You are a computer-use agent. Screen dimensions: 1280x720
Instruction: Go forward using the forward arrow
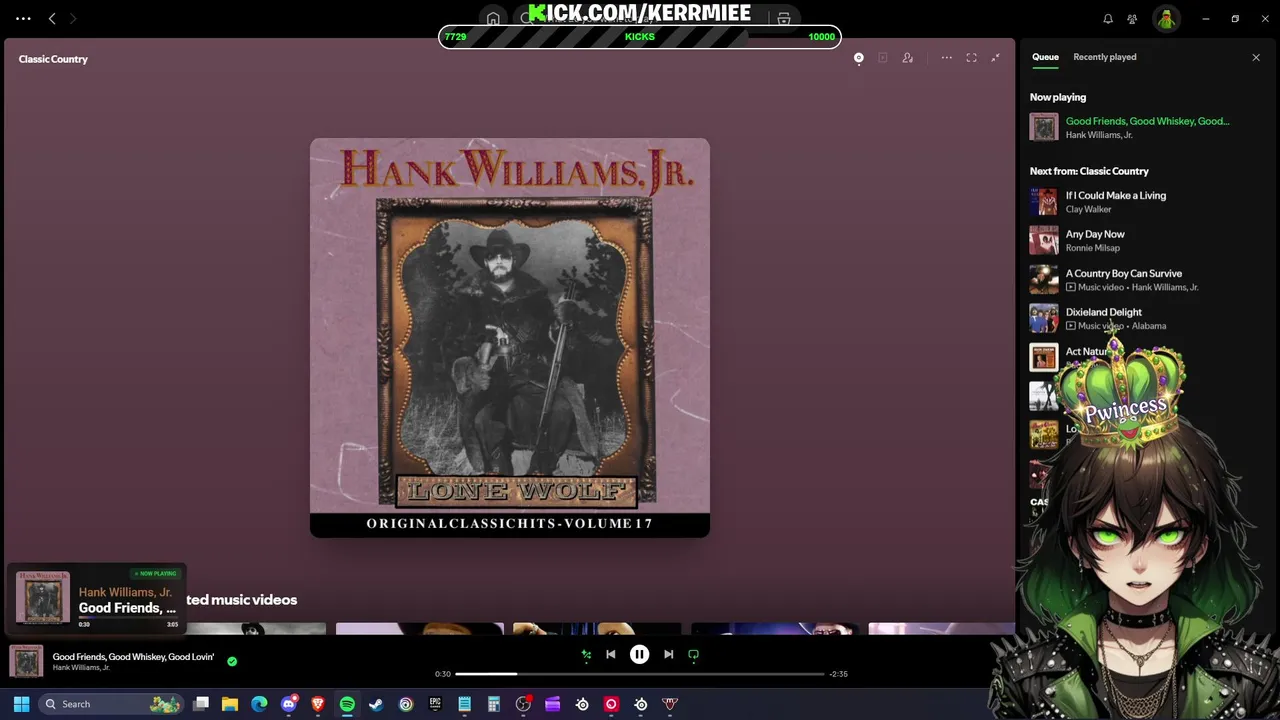(x=72, y=18)
